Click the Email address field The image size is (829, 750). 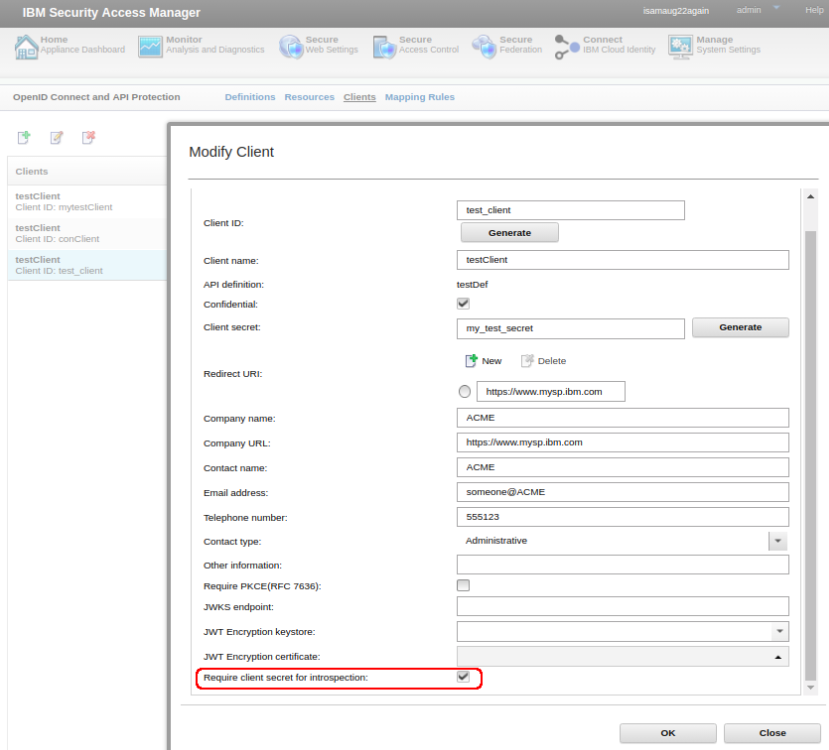click(623, 492)
